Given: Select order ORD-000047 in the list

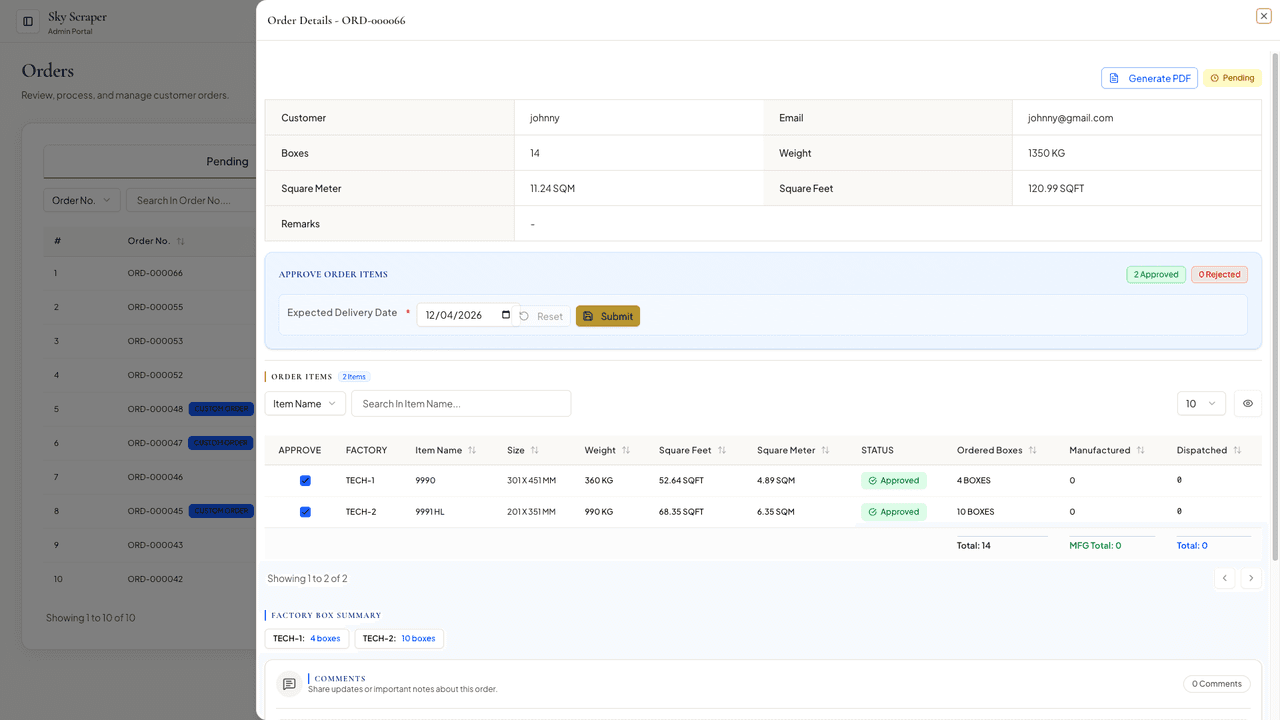Looking at the screenshot, I should pos(155,443).
